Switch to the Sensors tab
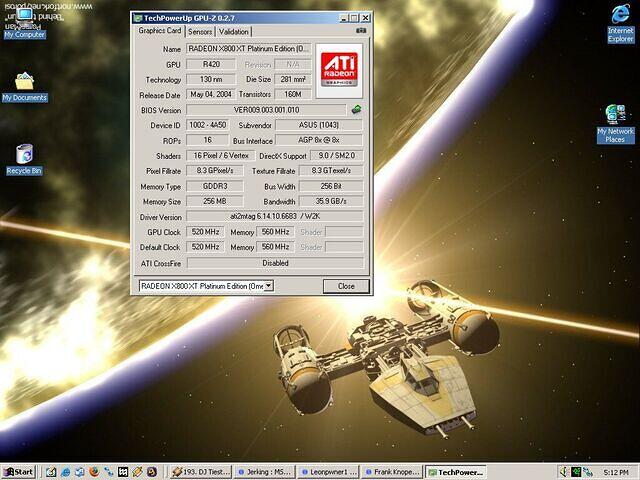This screenshot has height=480, width=640. (200, 31)
